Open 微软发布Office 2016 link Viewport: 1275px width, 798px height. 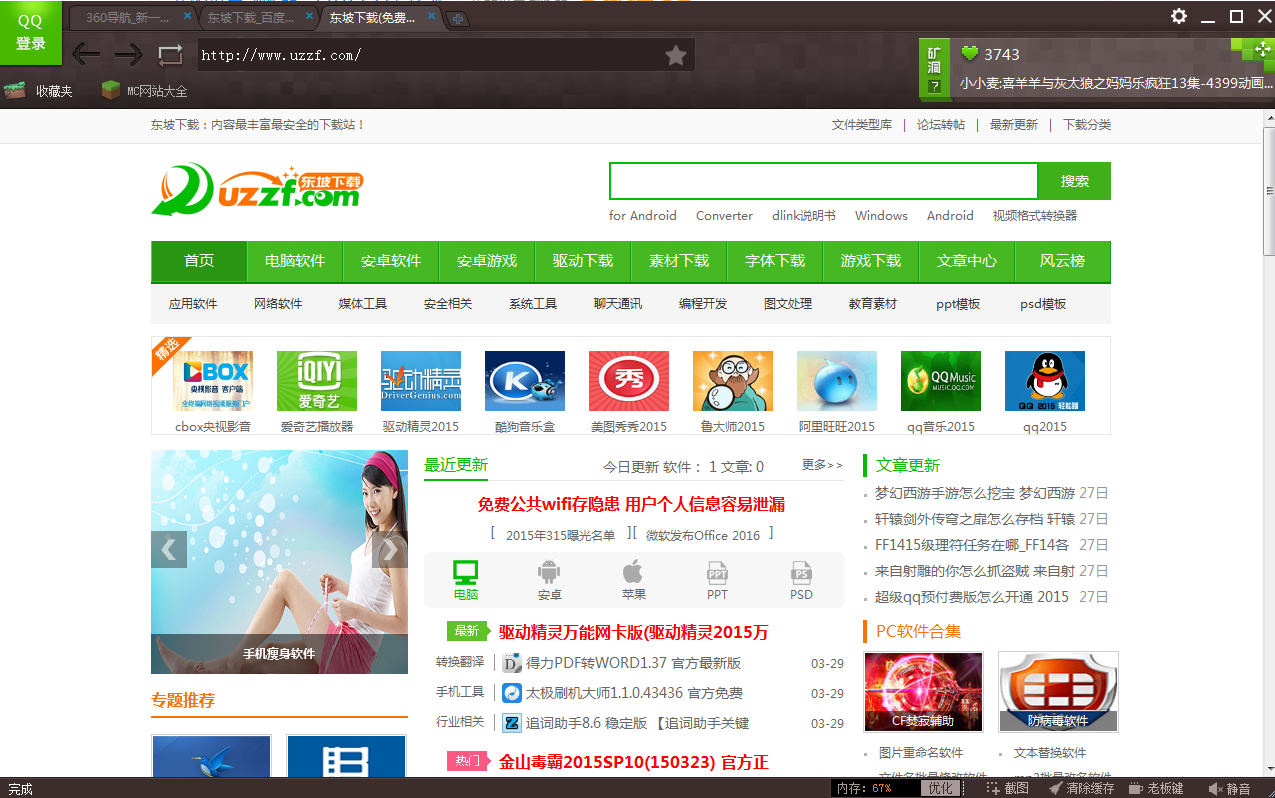tap(703, 535)
